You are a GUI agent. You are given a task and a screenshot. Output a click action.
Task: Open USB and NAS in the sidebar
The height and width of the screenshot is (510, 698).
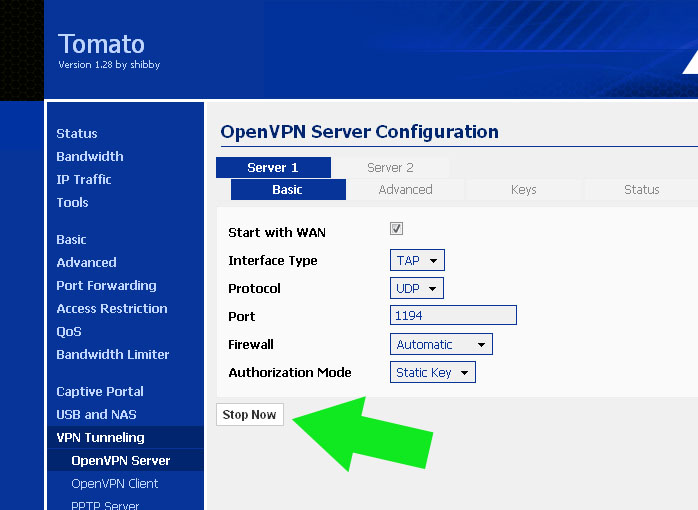(97, 415)
